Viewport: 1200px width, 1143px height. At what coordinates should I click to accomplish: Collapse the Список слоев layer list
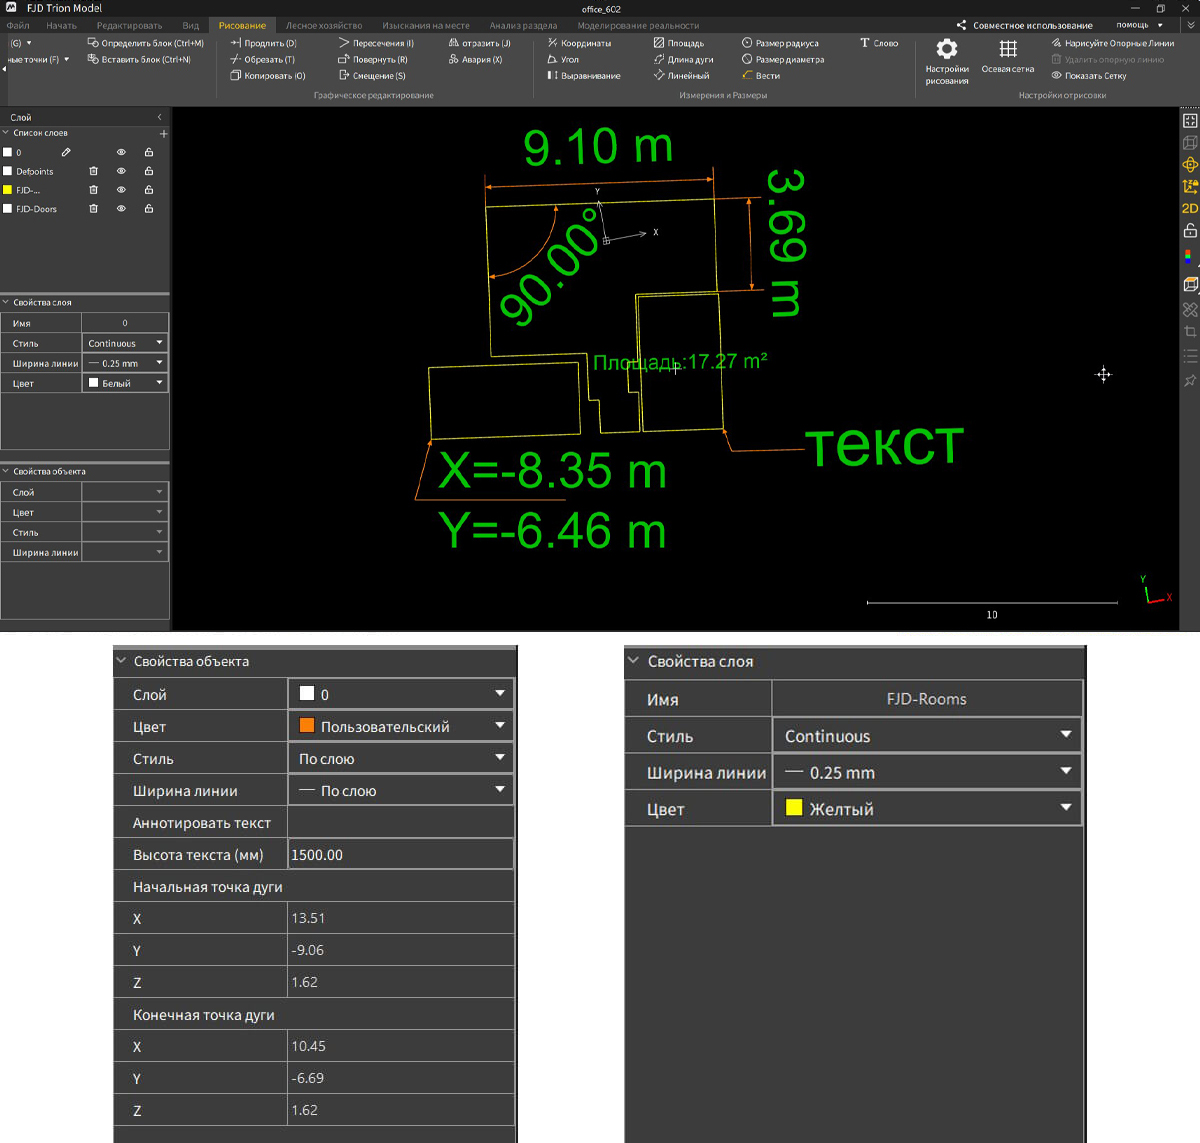pos(6,132)
